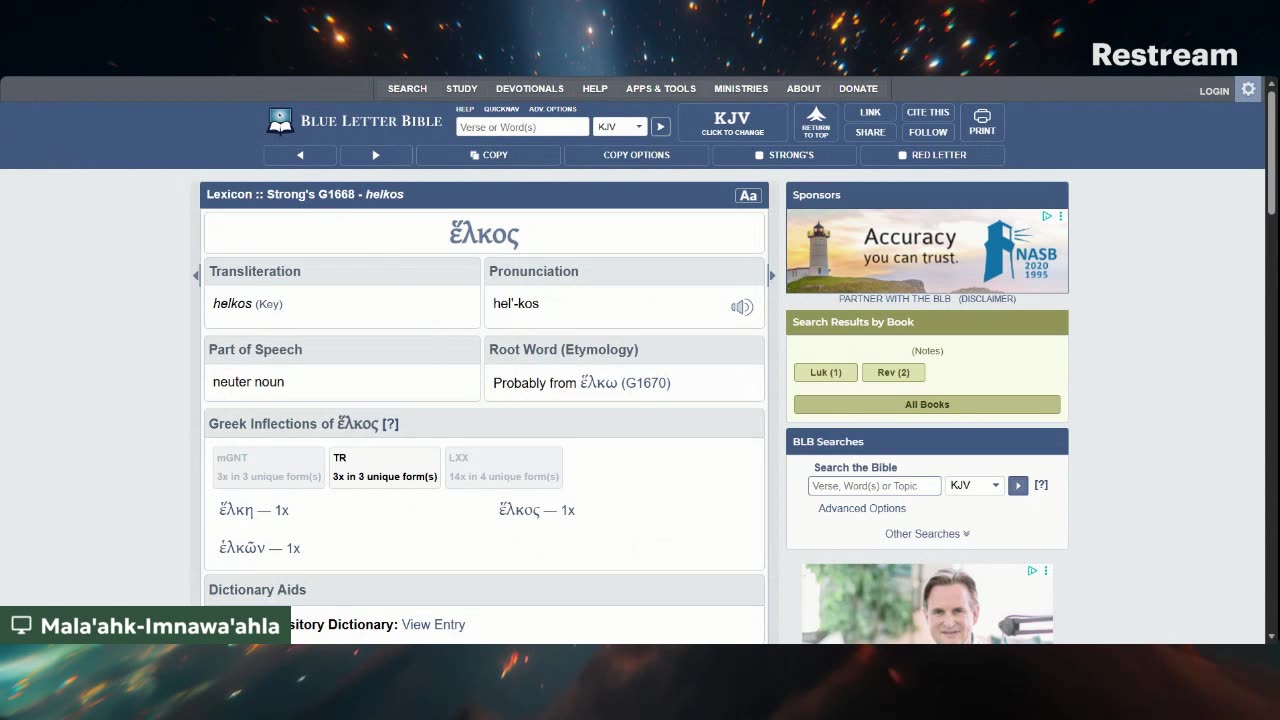Image resolution: width=1280 pixels, height=720 pixels.
Task: Expand Other Searches section
Action: [x=927, y=534]
